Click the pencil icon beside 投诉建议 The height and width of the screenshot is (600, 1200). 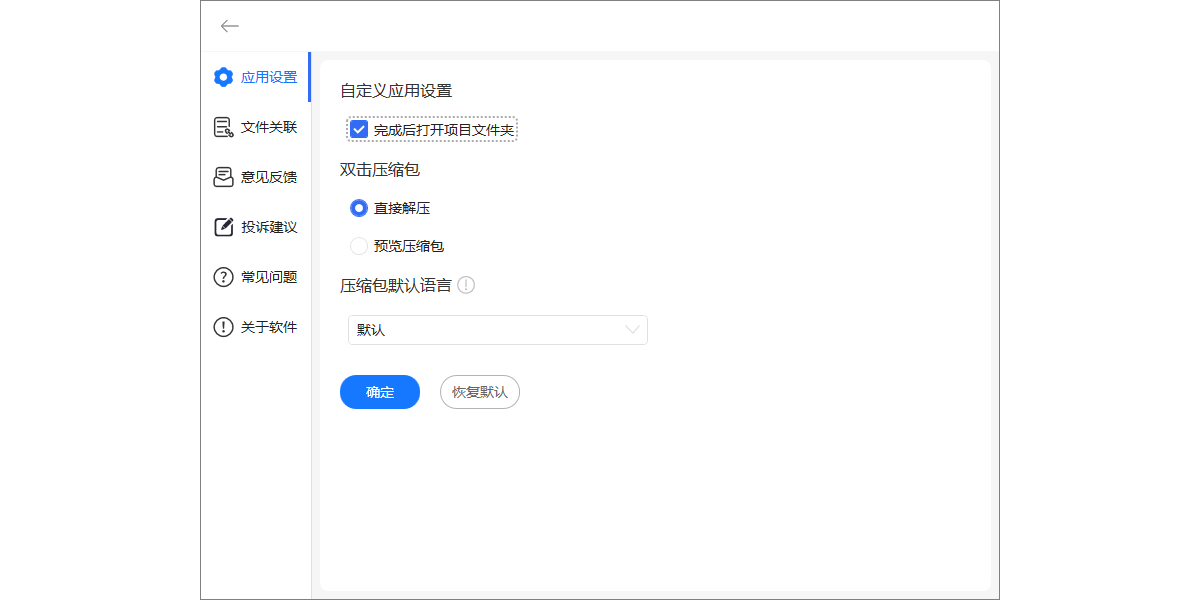(223, 227)
